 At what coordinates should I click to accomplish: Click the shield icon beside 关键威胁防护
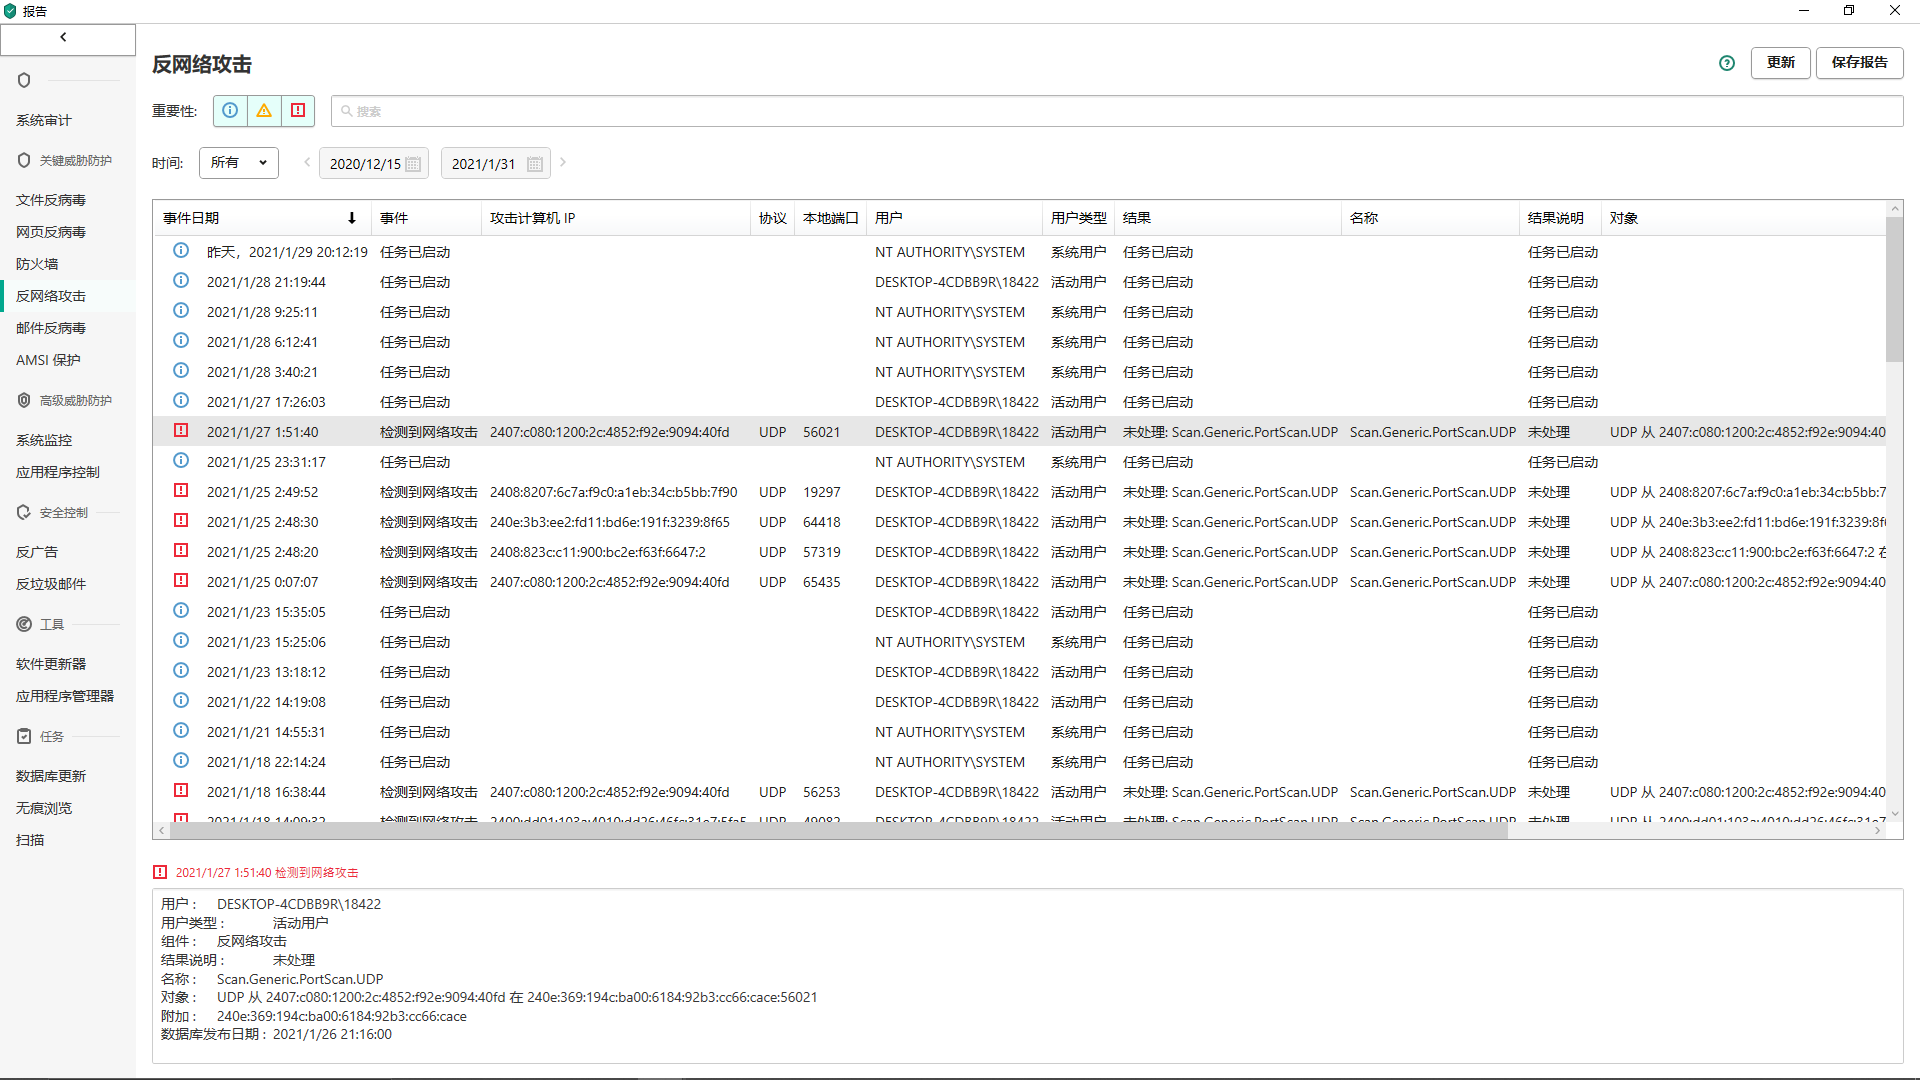tap(24, 160)
